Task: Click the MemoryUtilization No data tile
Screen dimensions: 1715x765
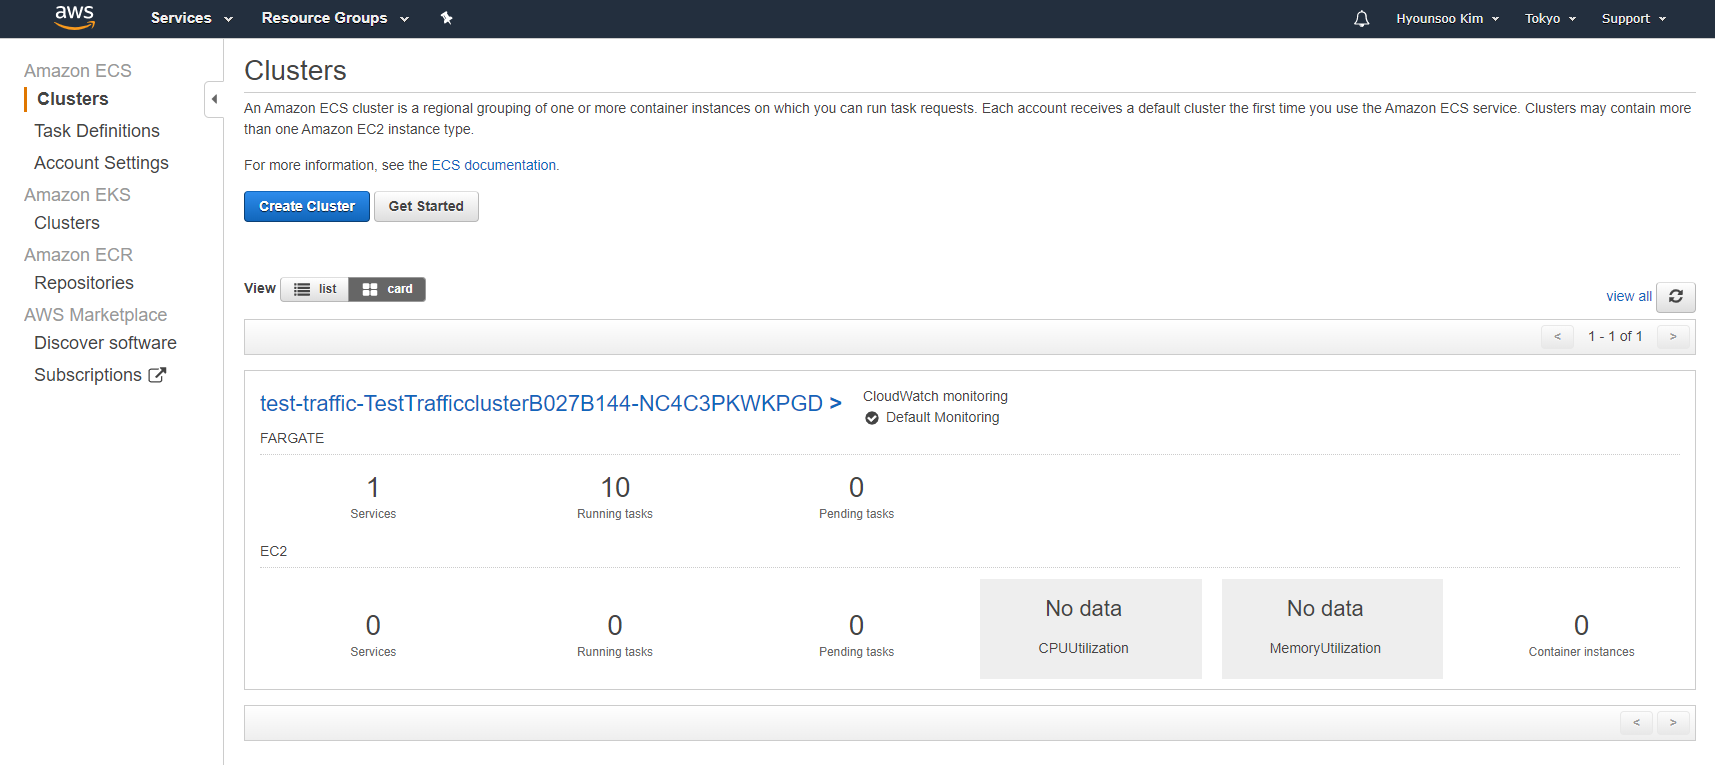Action: 1332,629
